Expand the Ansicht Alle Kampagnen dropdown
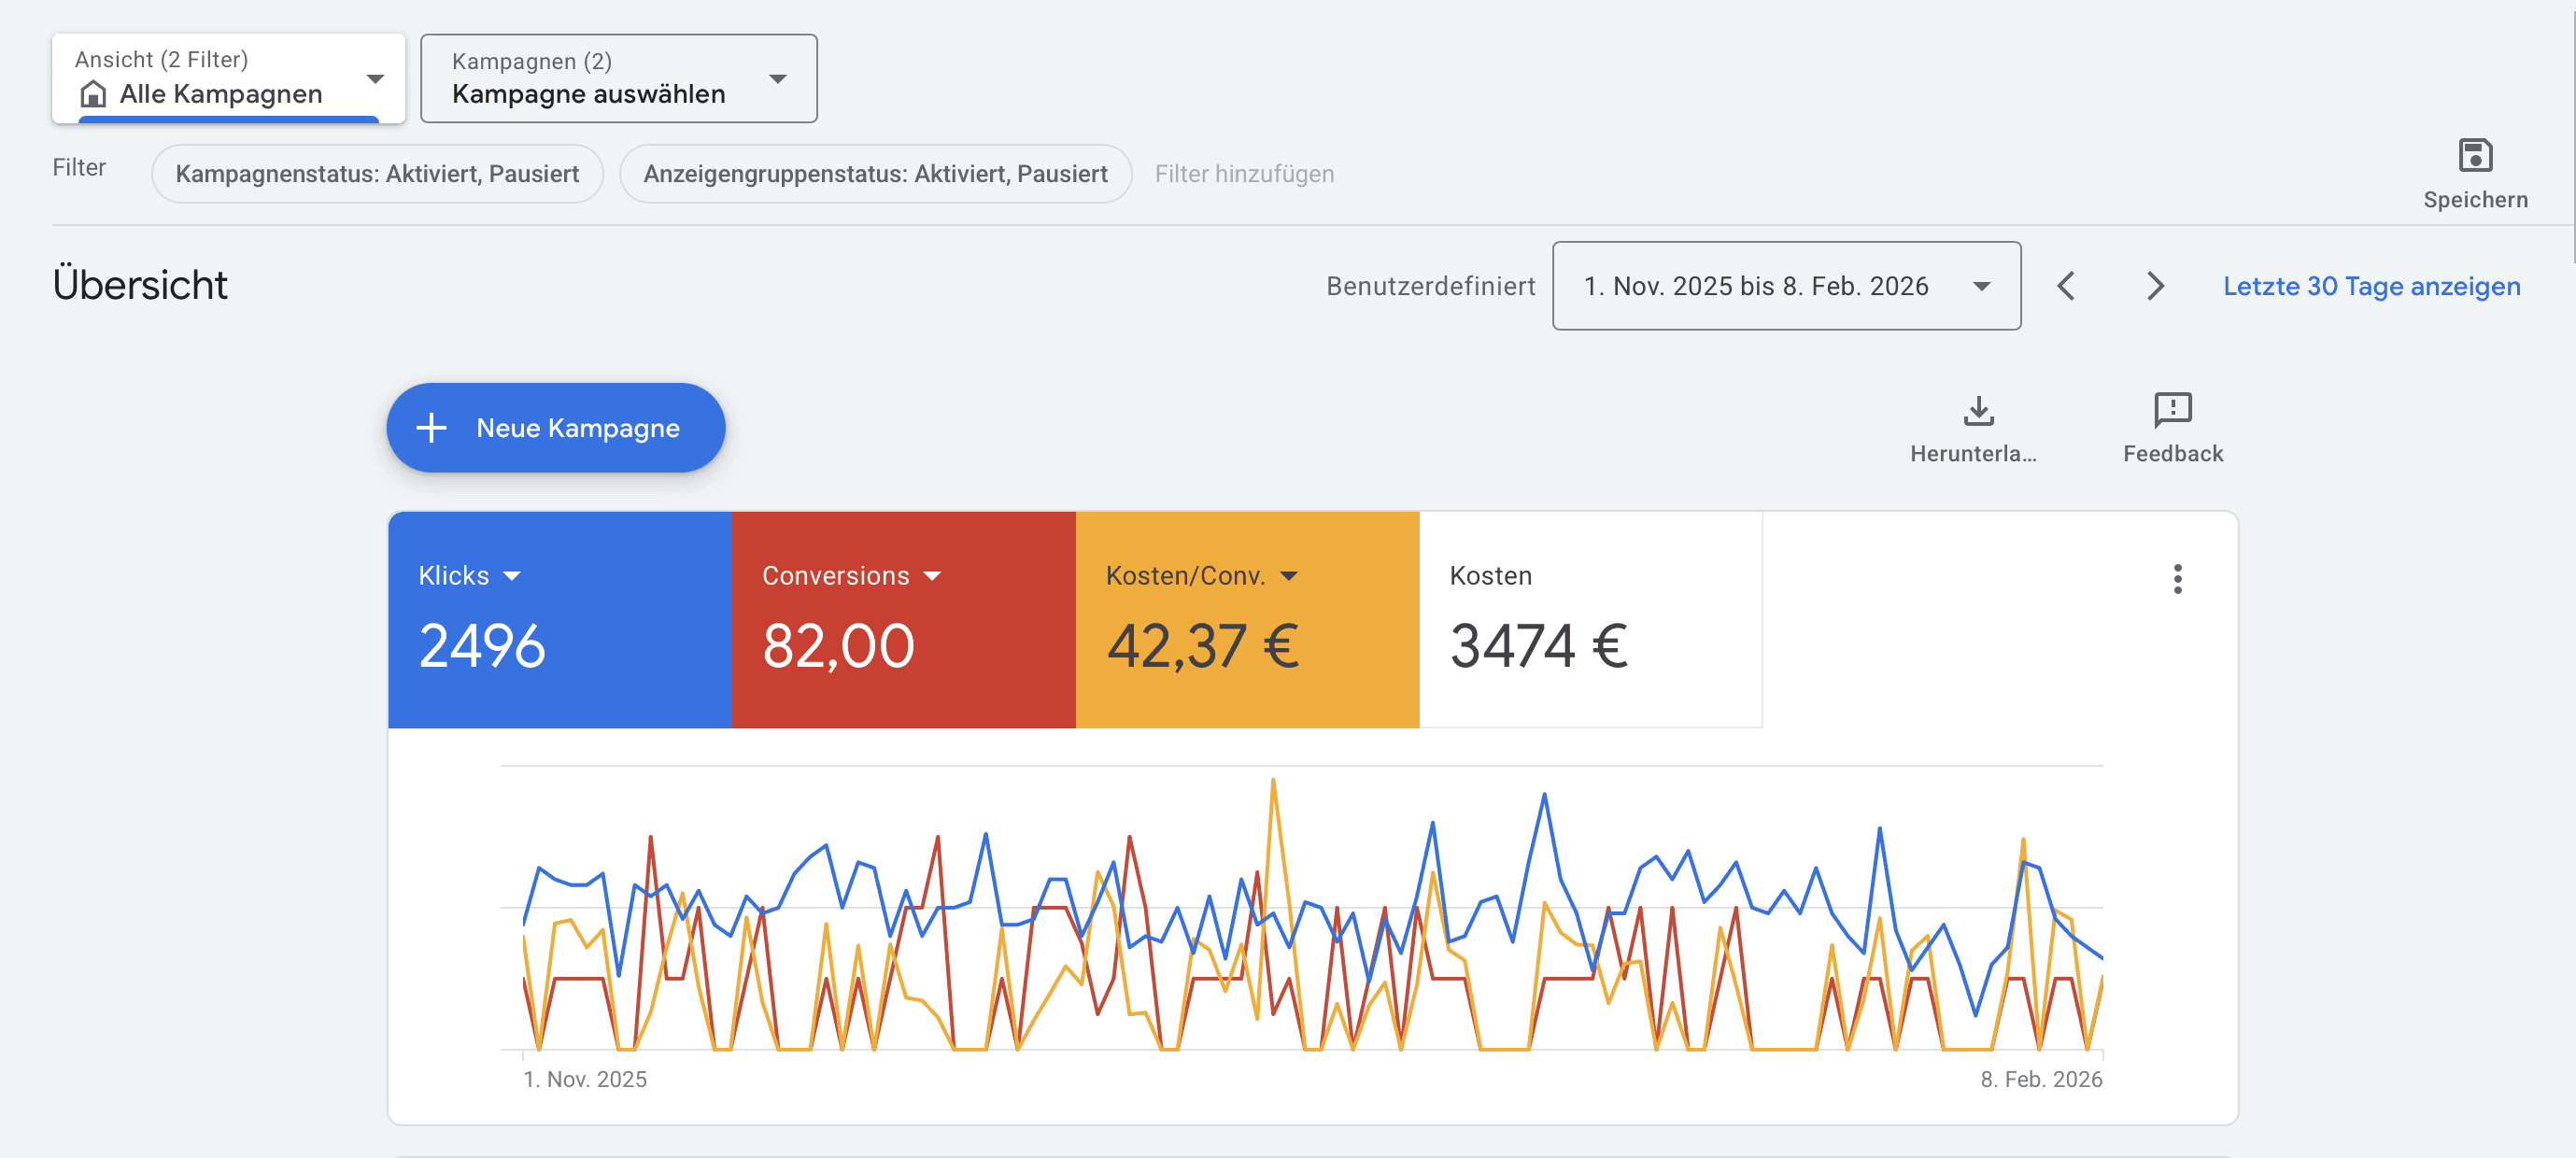The height and width of the screenshot is (1158, 2576). (375, 79)
